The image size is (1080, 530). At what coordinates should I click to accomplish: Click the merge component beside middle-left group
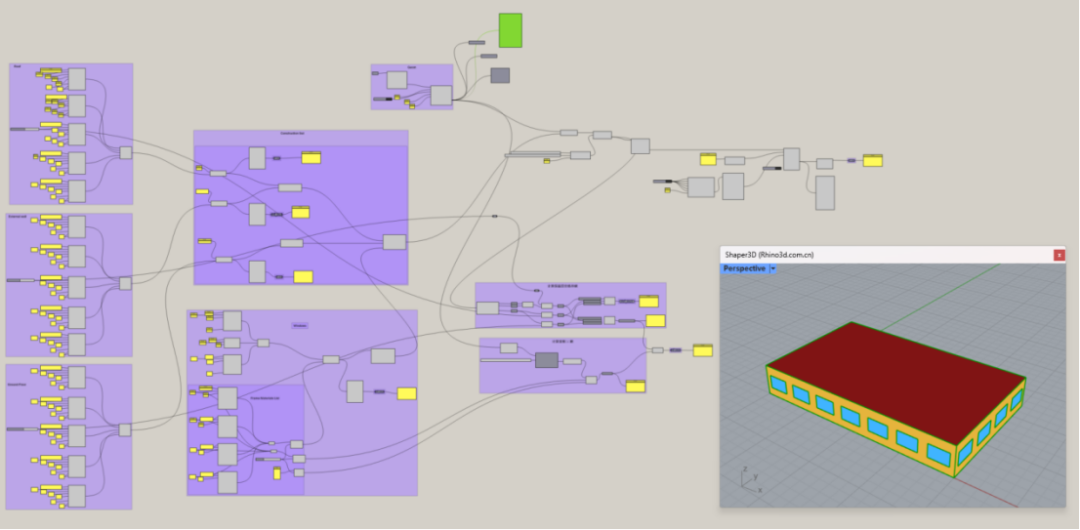(125, 283)
